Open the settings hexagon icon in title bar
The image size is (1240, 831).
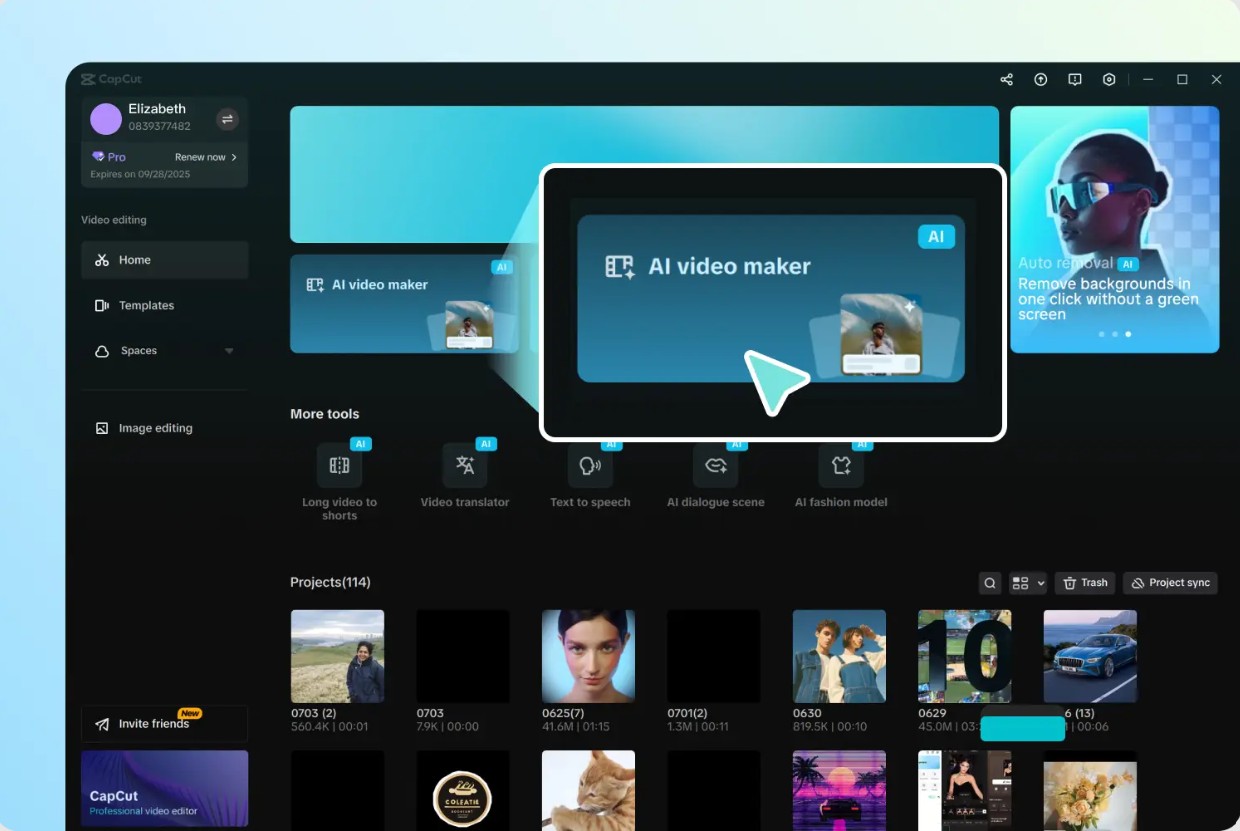[x=1109, y=80]
